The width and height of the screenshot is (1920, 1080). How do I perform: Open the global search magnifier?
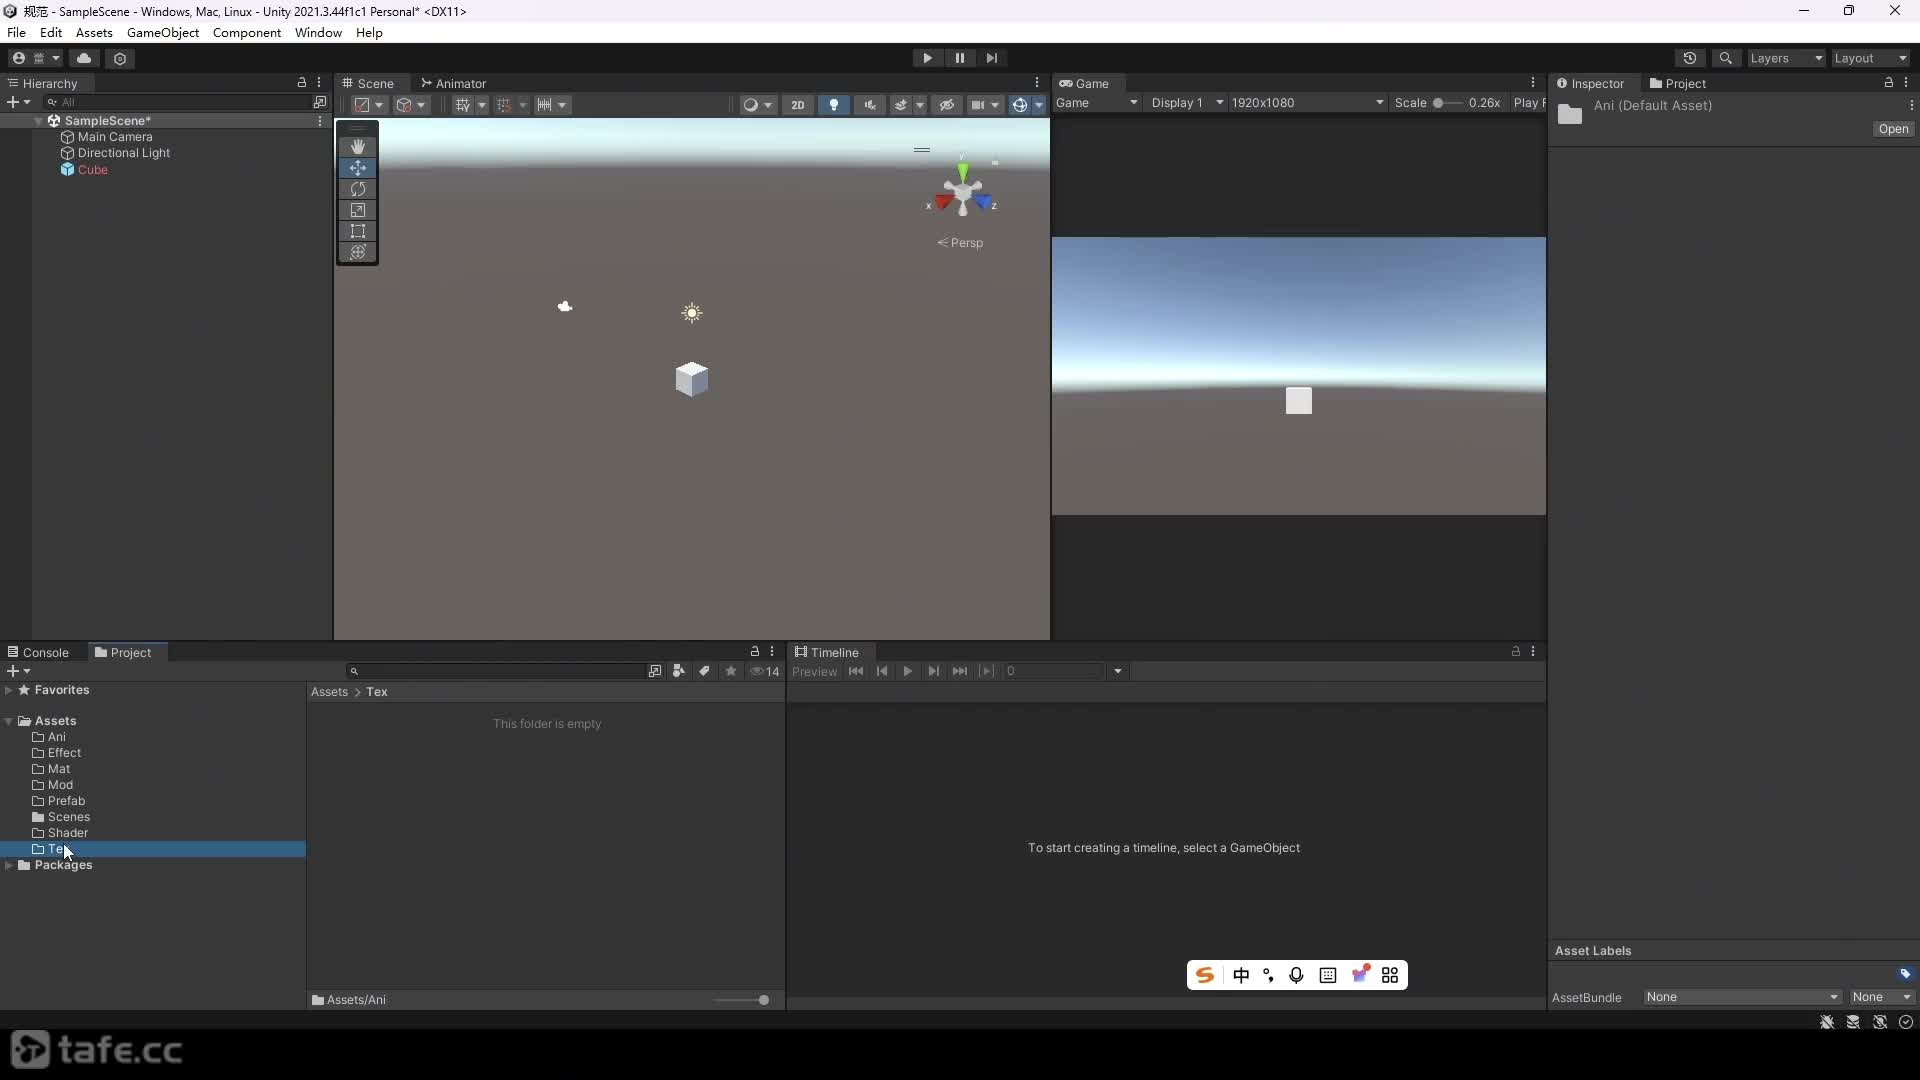pyautogui.click(x=1726, y=58)
